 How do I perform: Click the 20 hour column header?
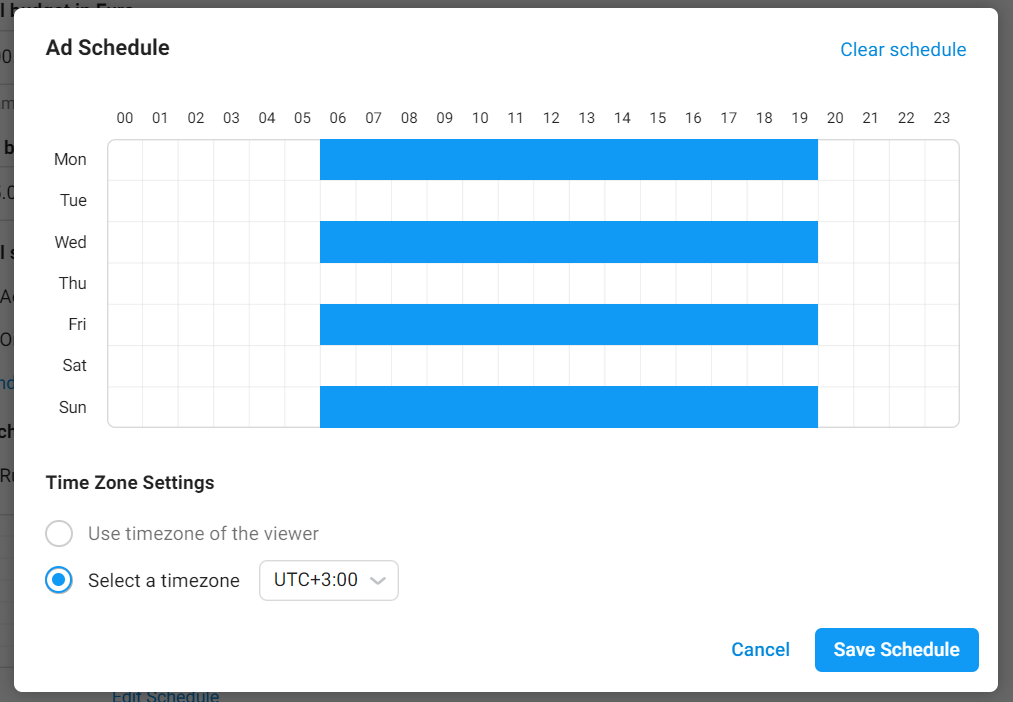[x=835, y=118]
